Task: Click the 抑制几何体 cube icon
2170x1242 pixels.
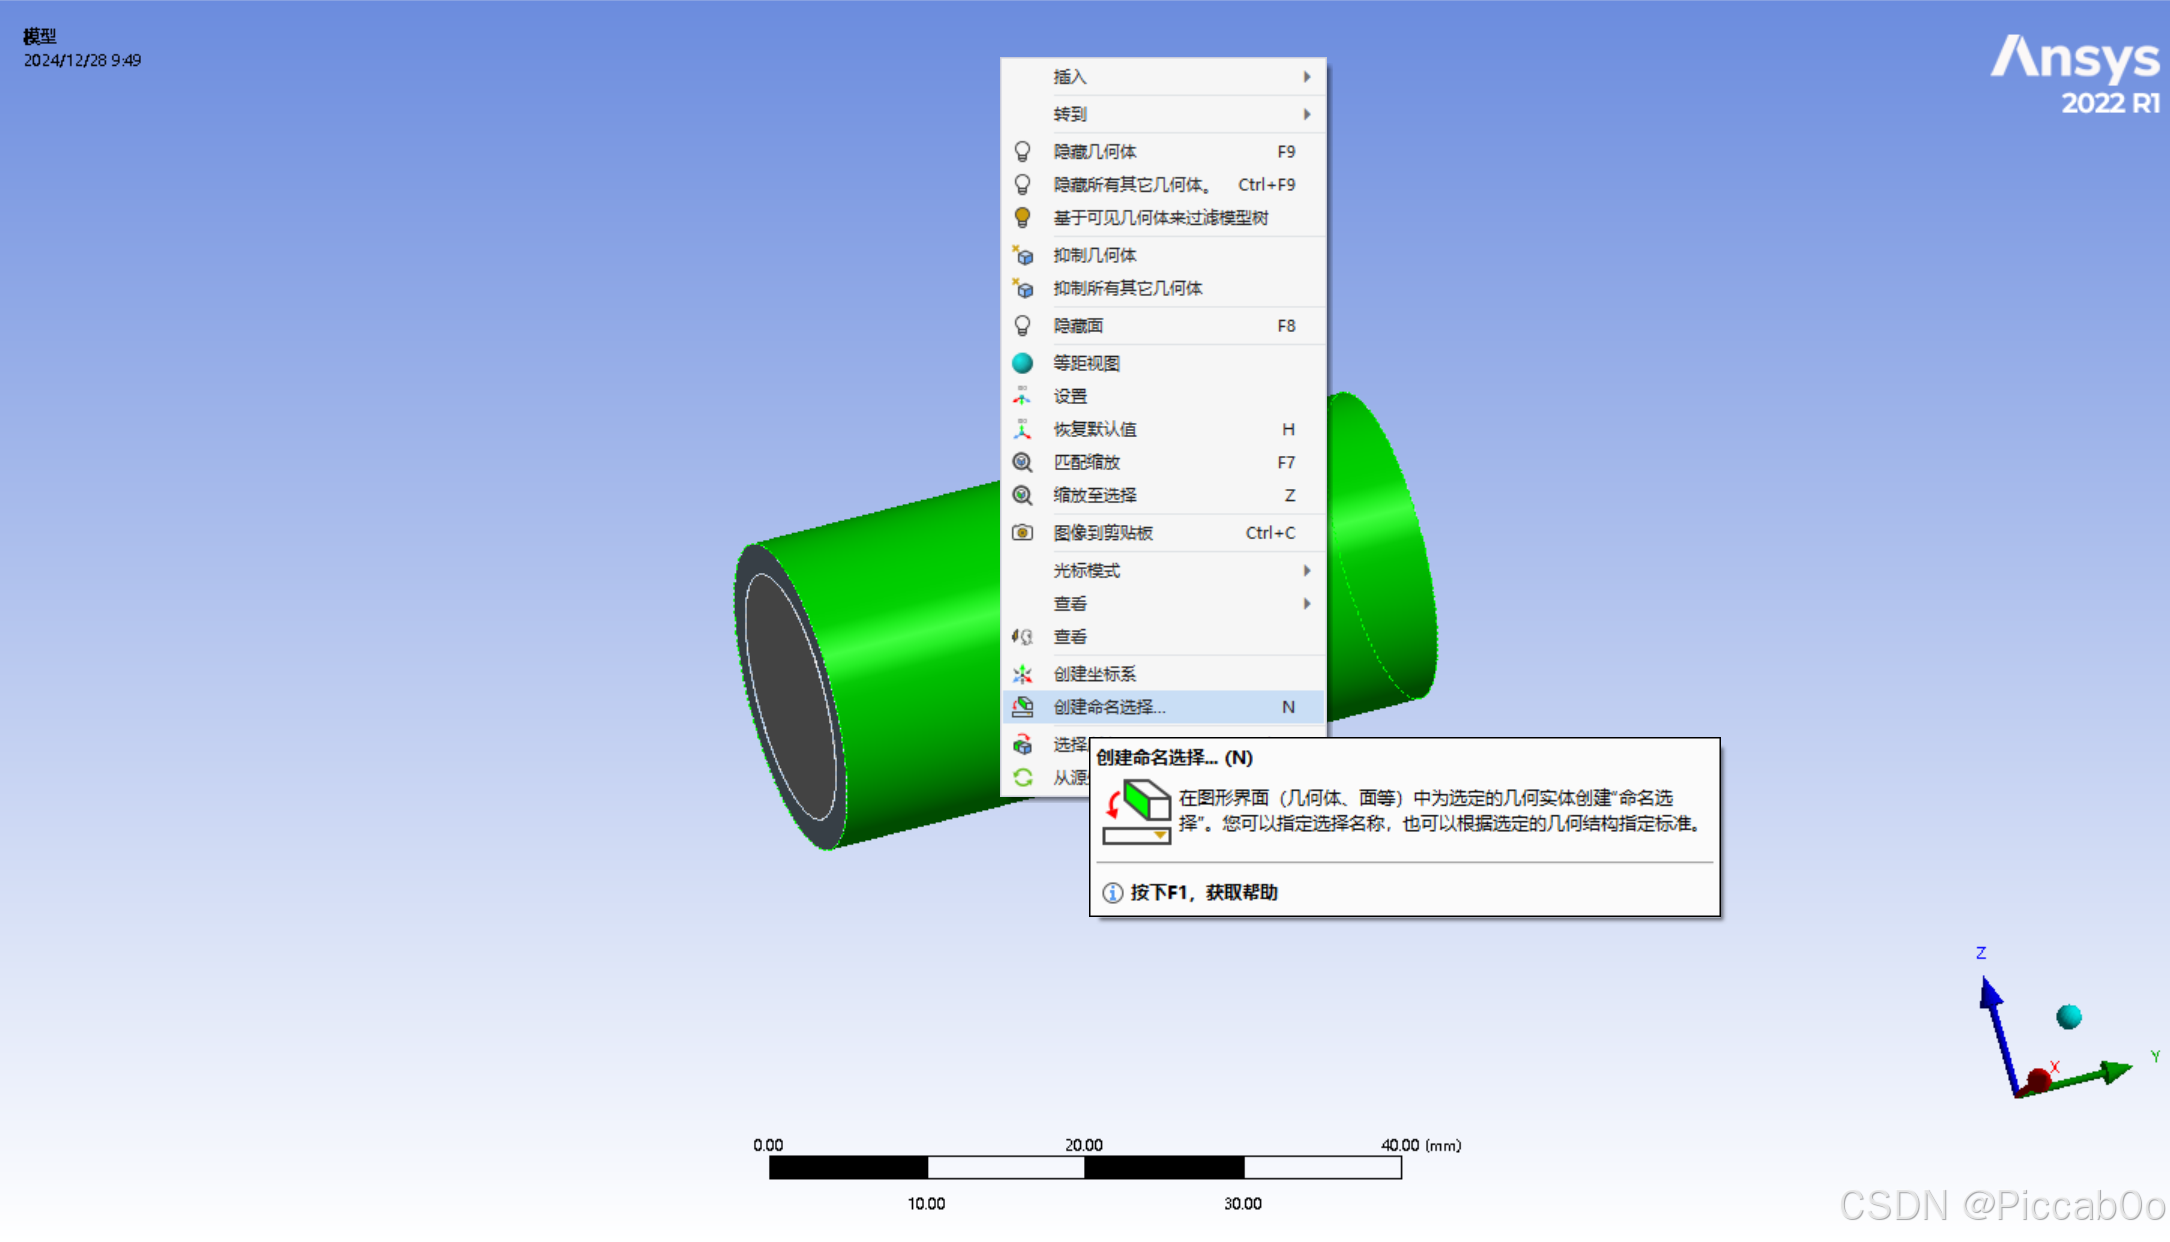Action: (x=1022, y=255)
